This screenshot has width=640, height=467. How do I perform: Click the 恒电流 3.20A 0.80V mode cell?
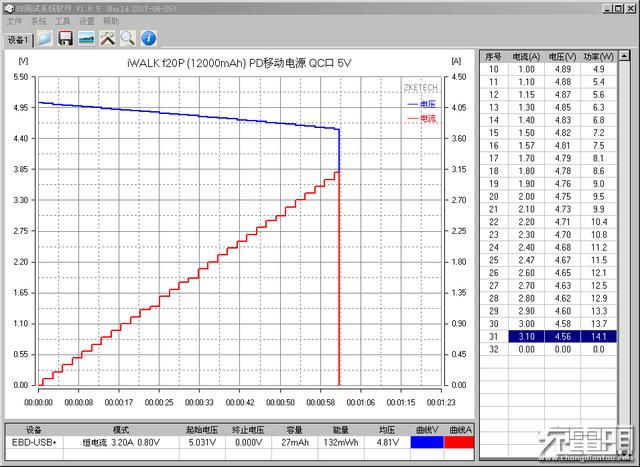[x=121, y=442]
